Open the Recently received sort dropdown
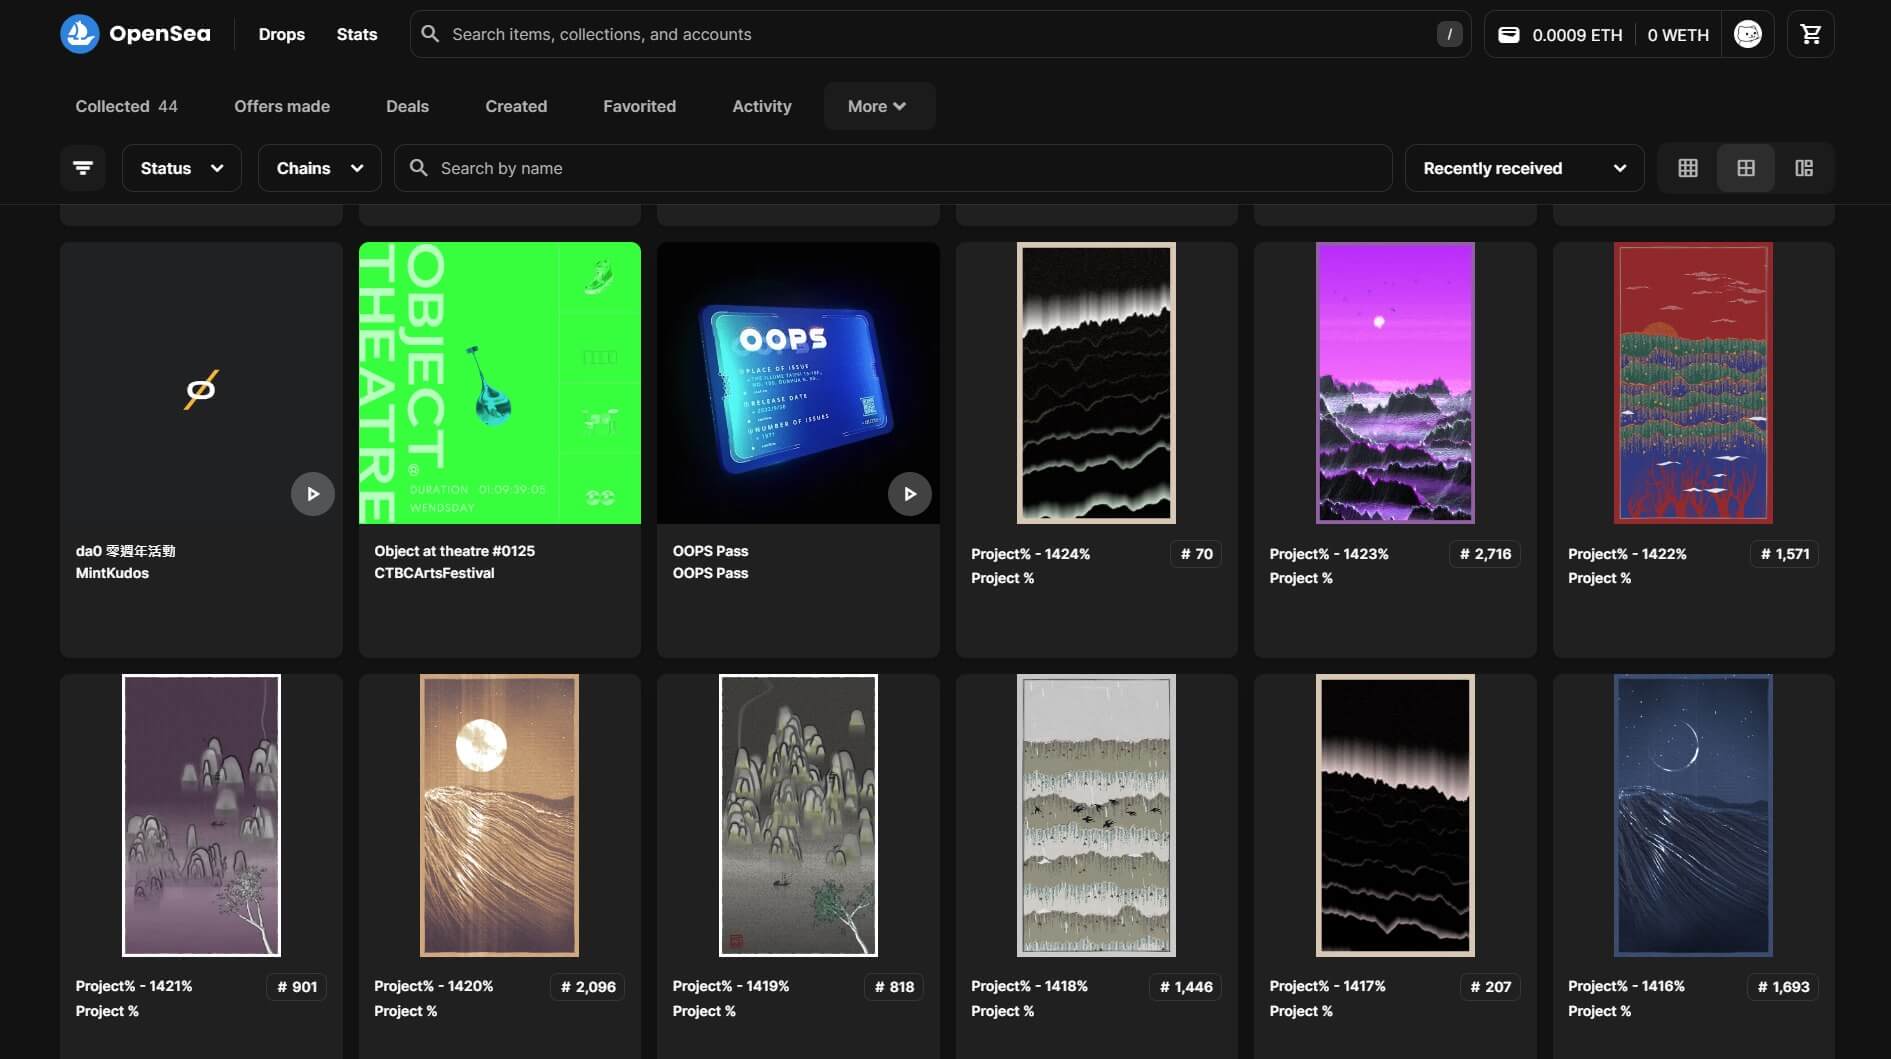The height and width of the screenshot is (1059, 1891). [1524, 168]
